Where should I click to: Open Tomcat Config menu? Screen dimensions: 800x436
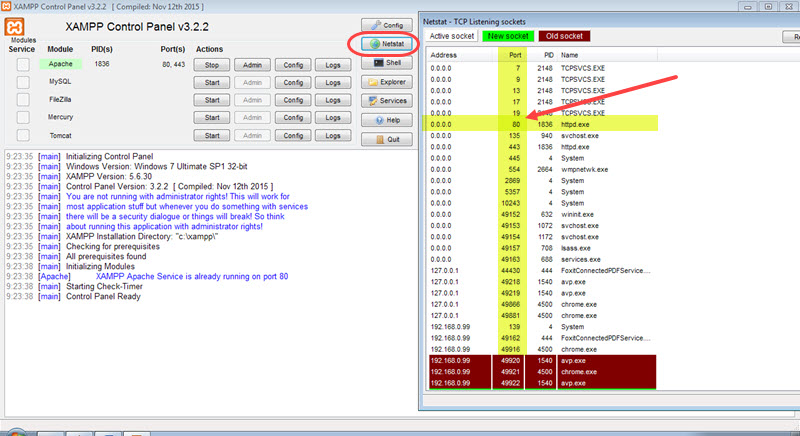293,136
